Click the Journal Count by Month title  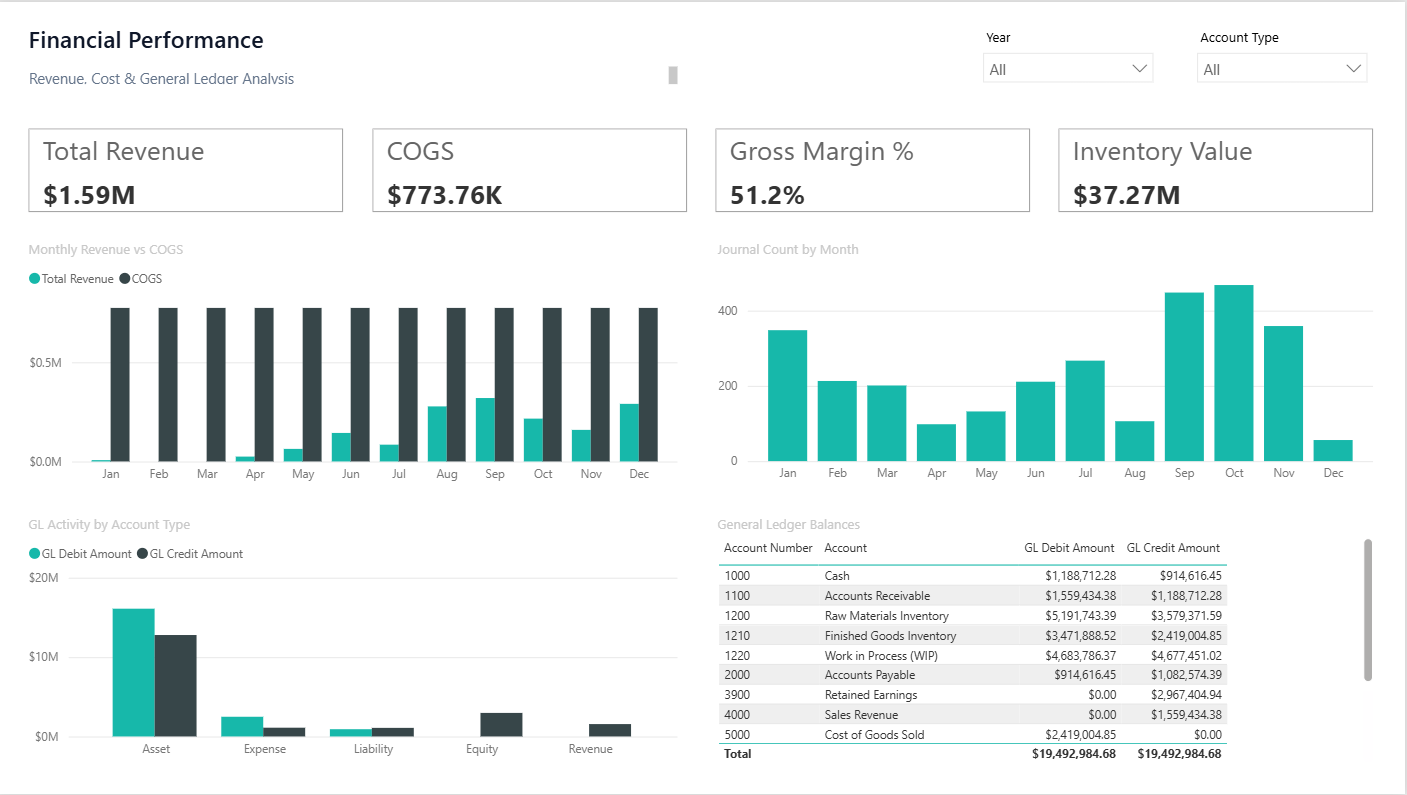pyautogui.click(x=788, y=250)
